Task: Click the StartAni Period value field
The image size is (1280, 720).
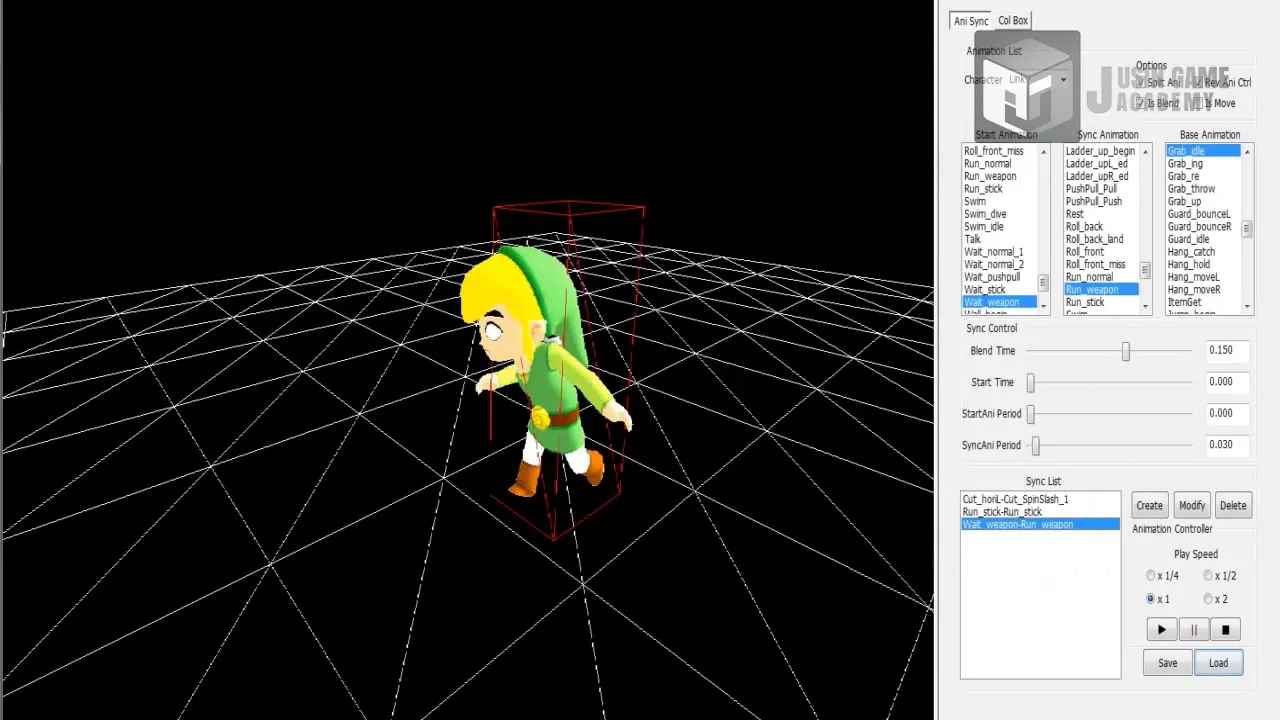Action: pos(1227,413)
